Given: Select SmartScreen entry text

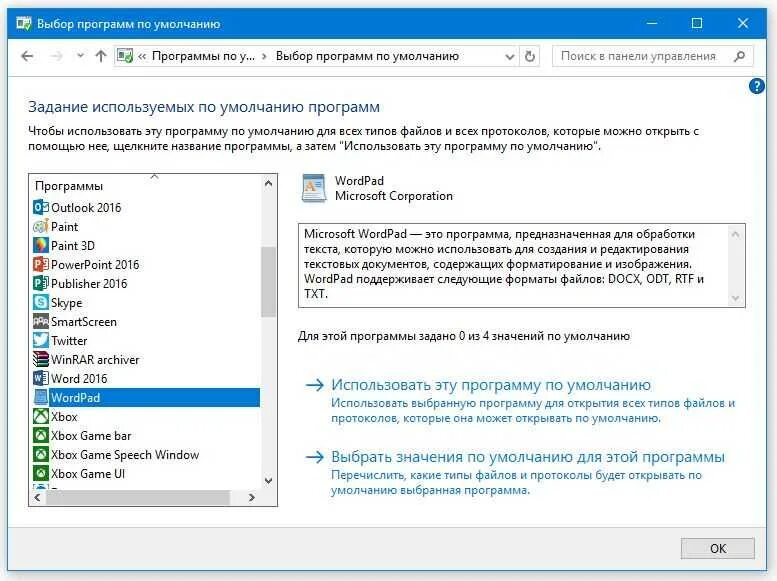Looking at the screenshot, I should [x=84, y=322].
